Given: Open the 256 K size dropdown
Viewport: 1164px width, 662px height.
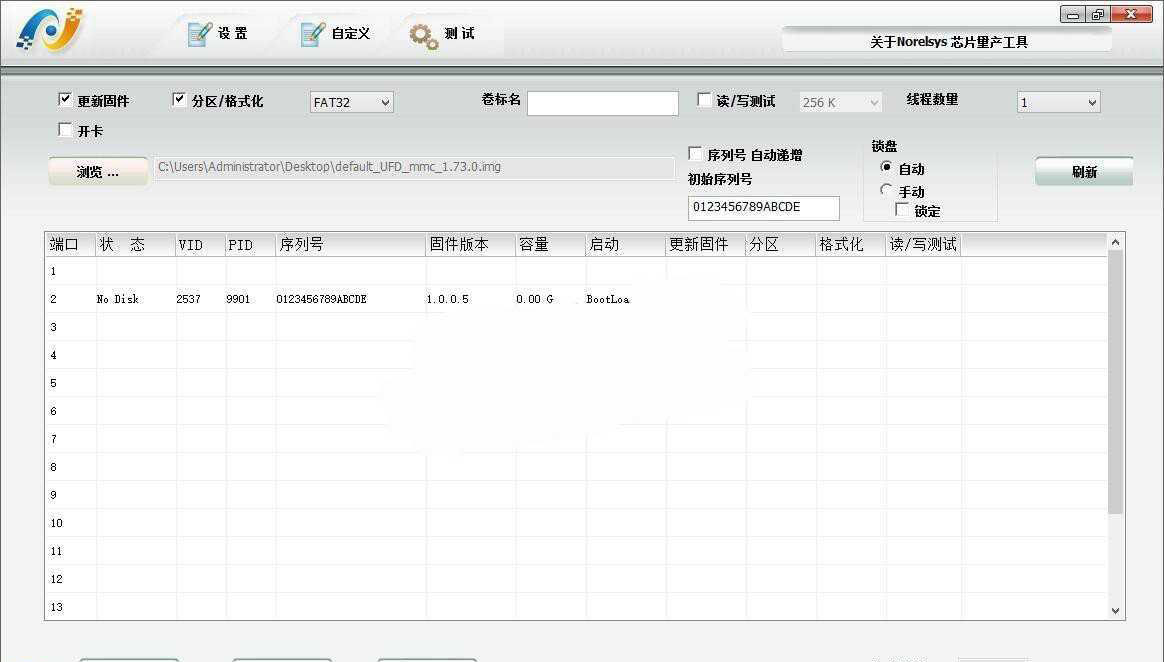Looking at the screenshot, I should point(840,102).
